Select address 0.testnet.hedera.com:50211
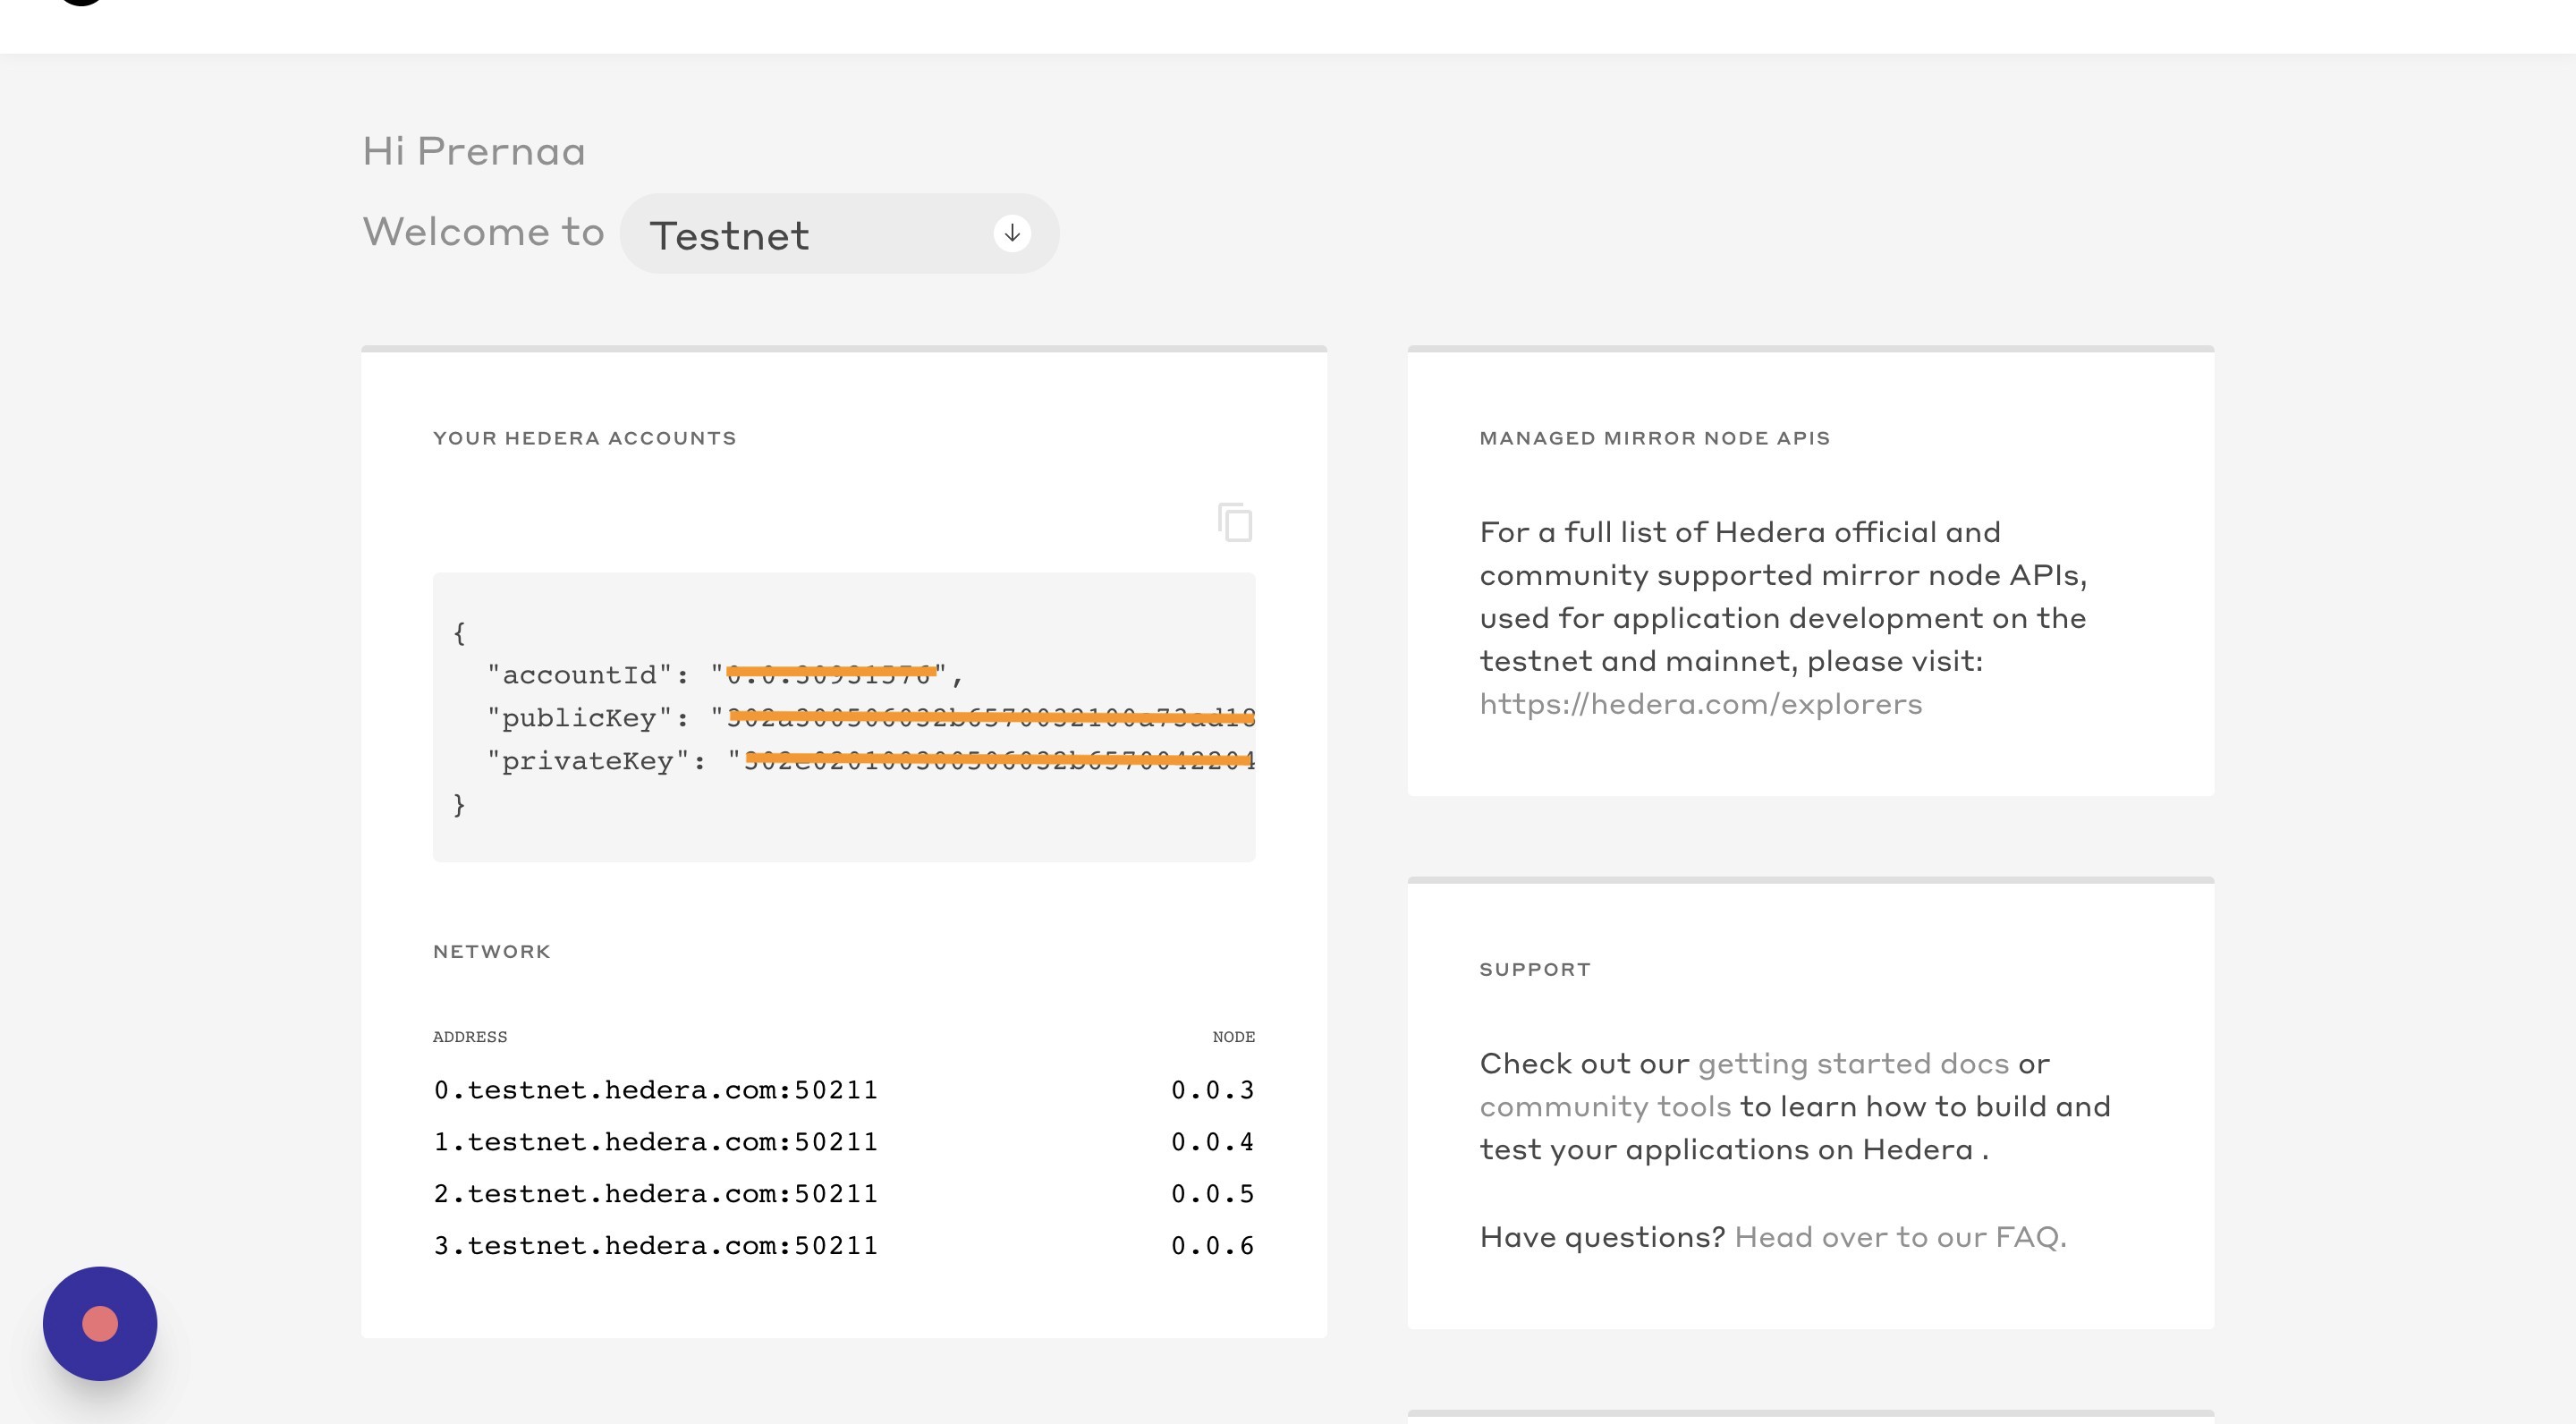The image size is (2576, 1424). coord(655,1090)
